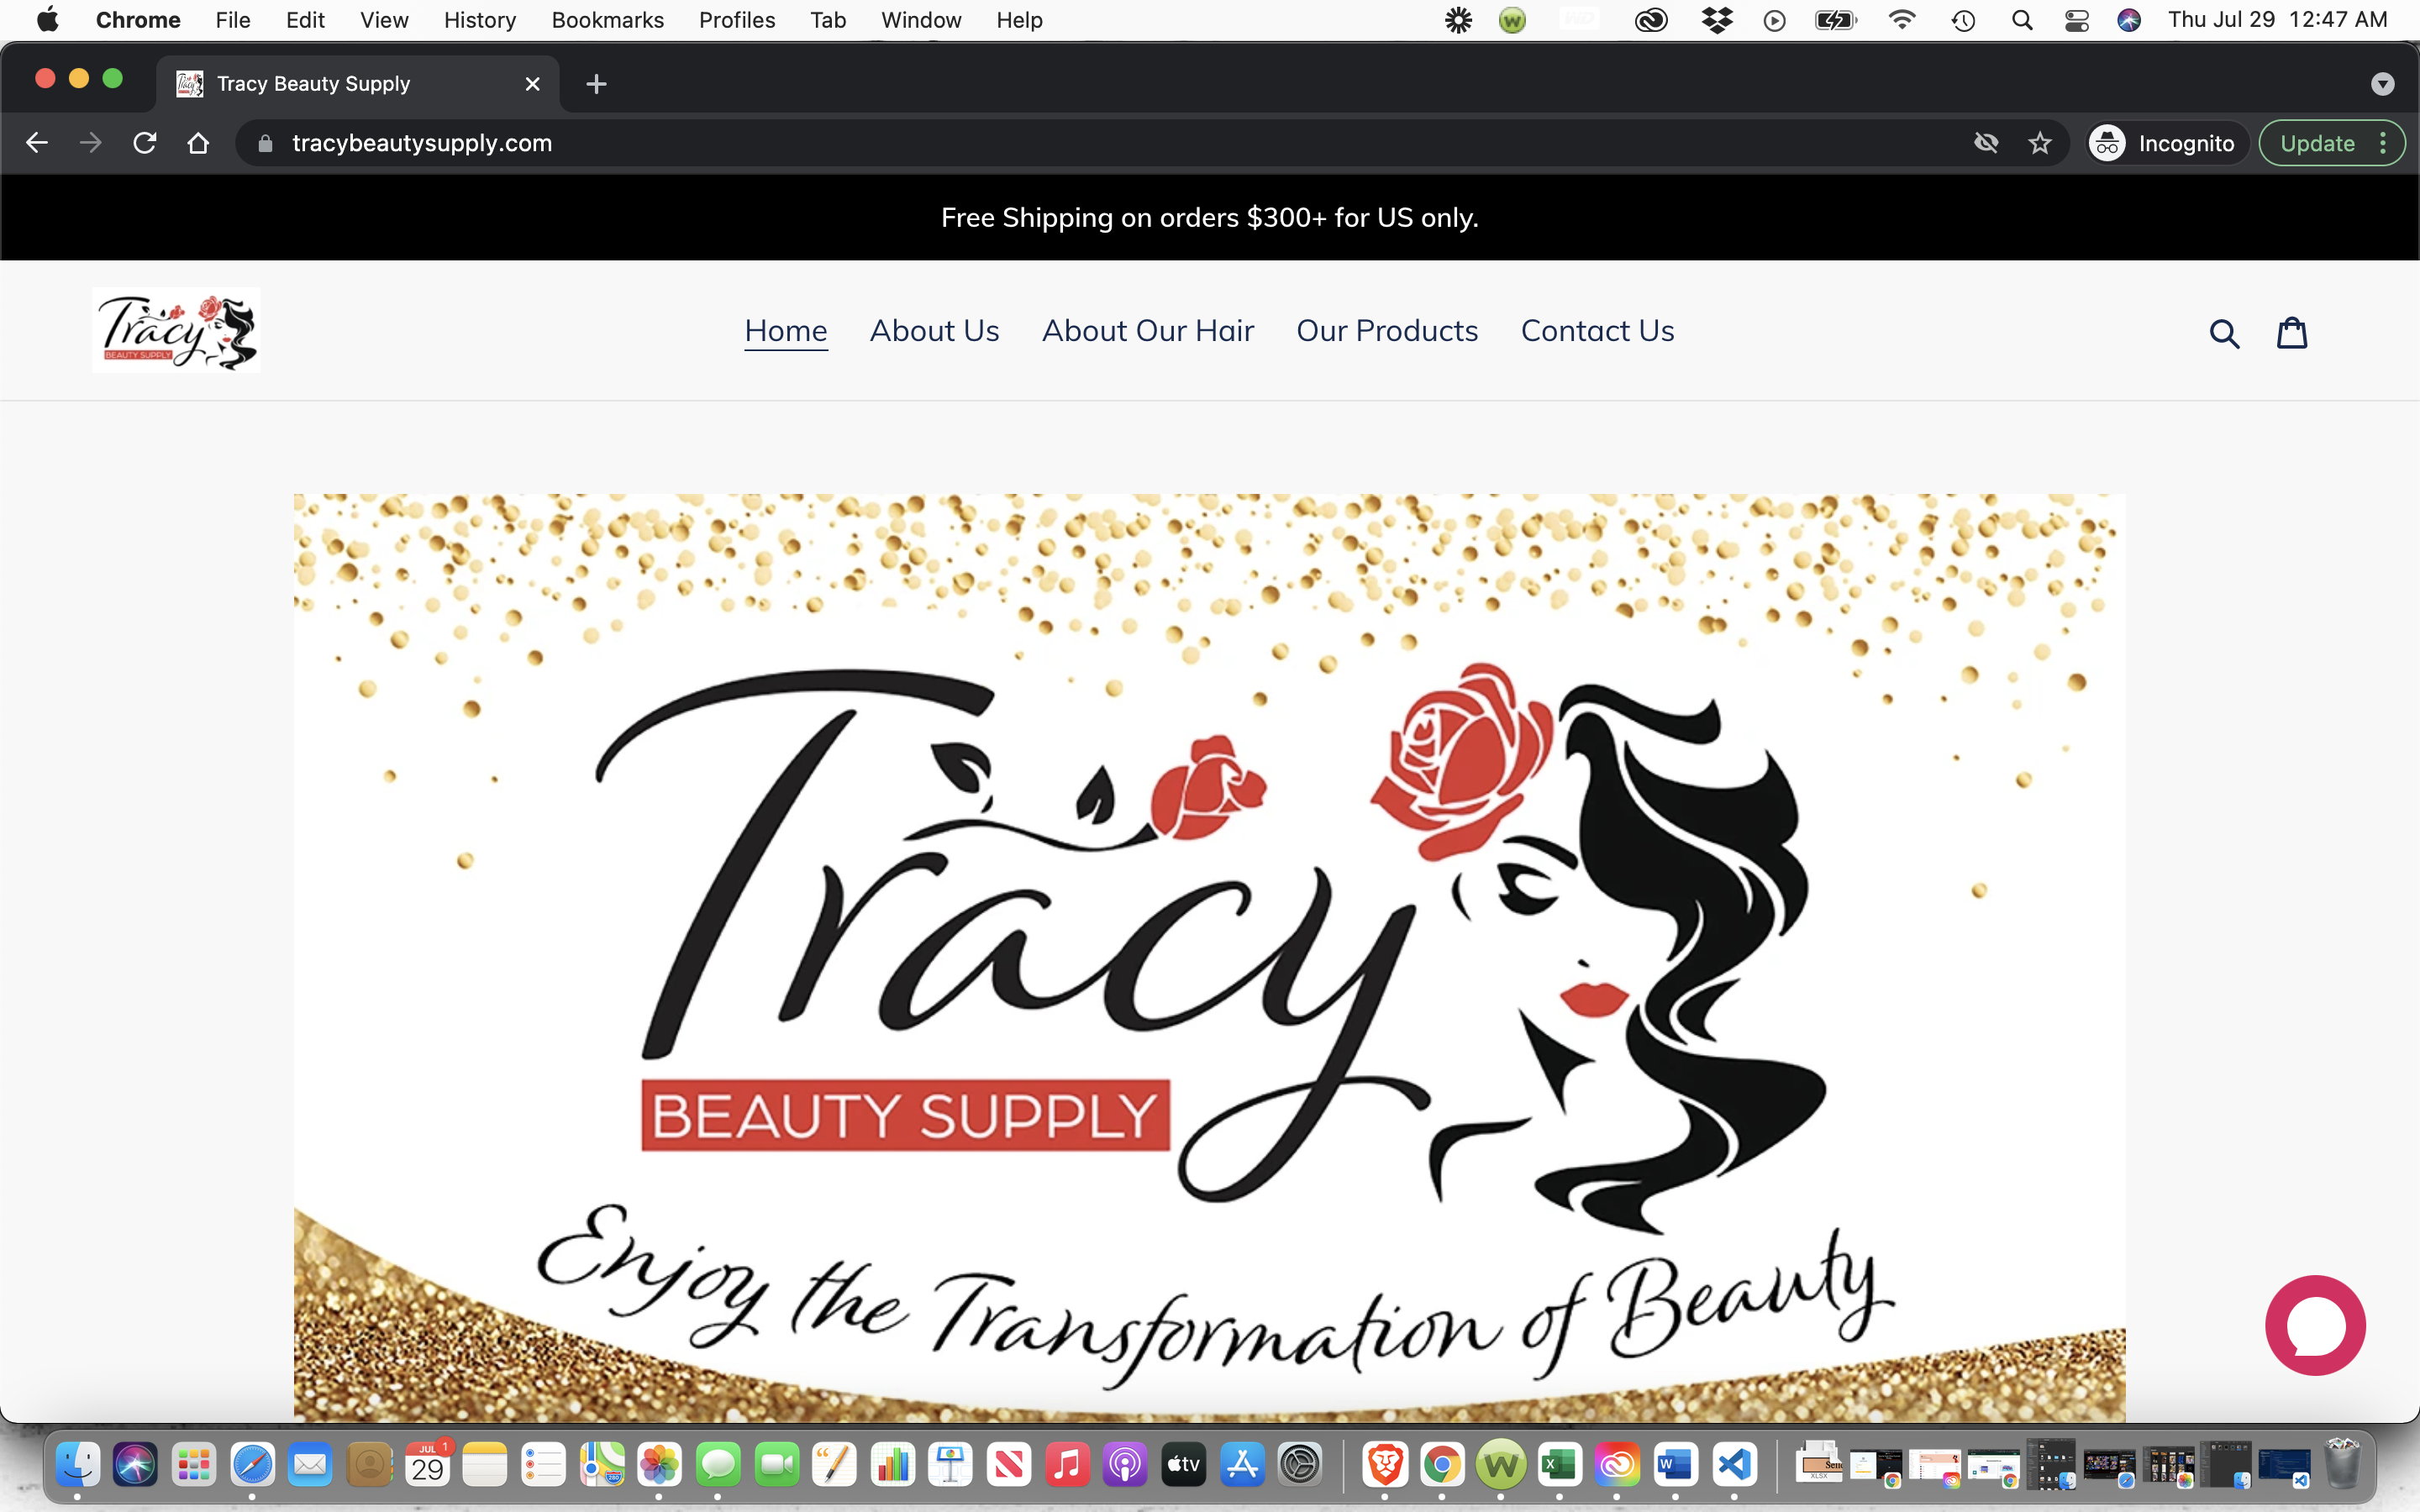Click the browser home icon
This screenshot has height=1512, width=2420.
[198, 143]
